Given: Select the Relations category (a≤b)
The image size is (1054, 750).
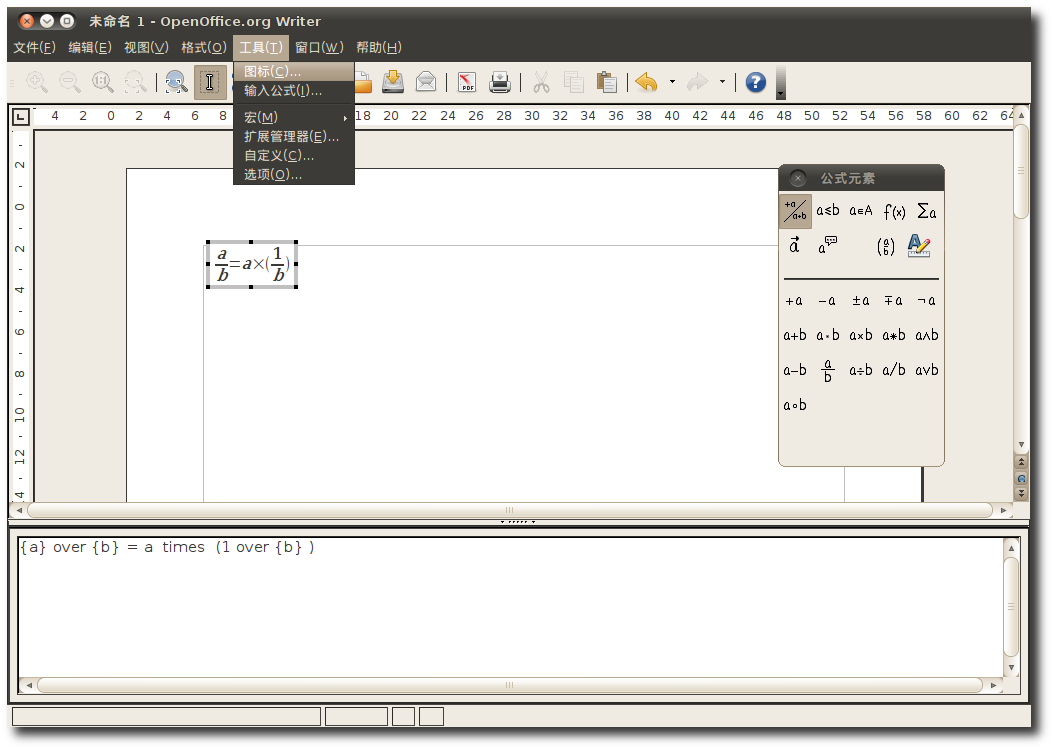Looking at the screenshot, I should tap(828, 211).
